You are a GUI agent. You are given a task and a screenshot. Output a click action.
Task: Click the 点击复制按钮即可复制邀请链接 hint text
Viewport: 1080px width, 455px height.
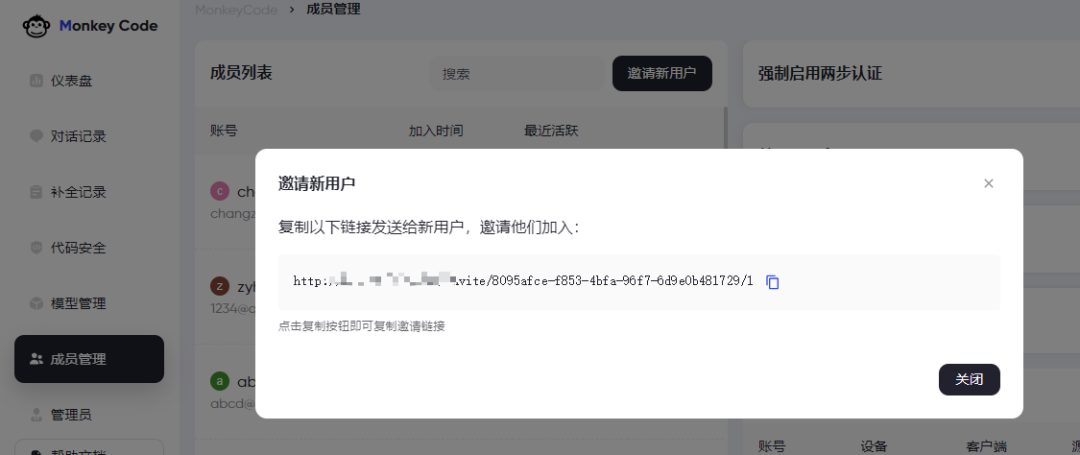point(362,326)
